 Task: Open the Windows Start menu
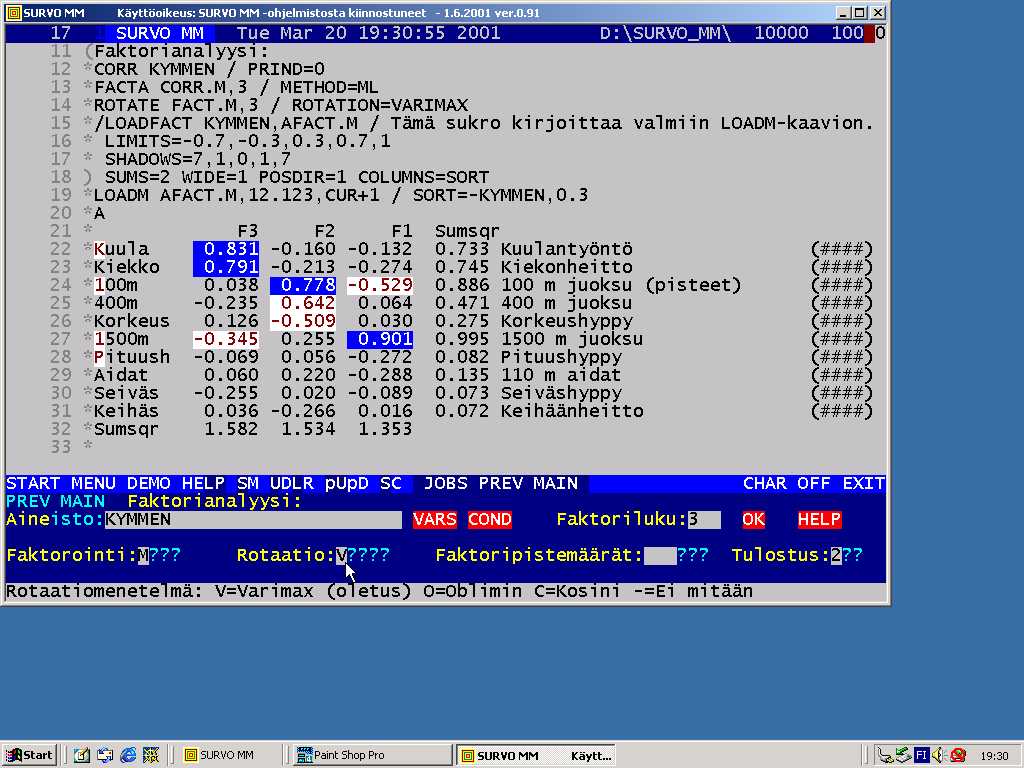28,755
